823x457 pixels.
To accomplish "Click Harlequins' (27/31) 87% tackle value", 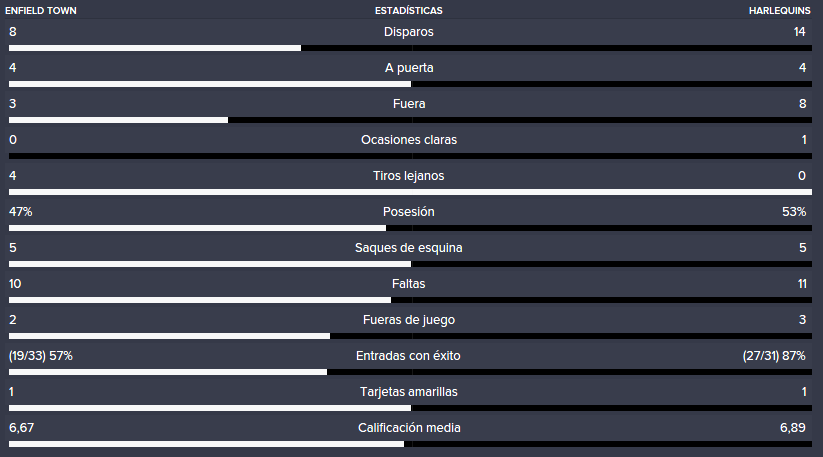I will pos(774,356).
